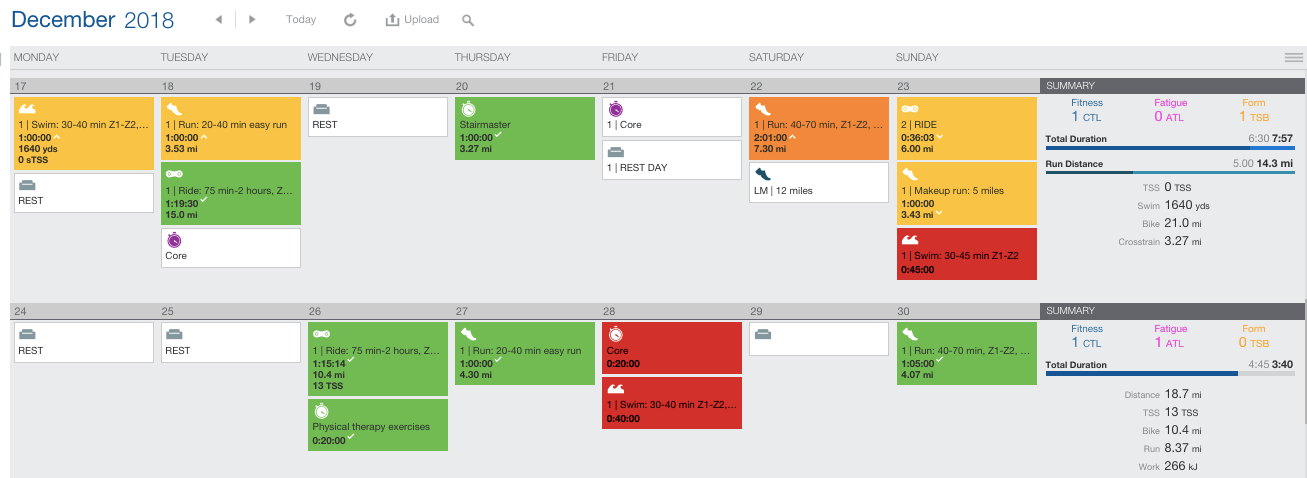This screenshot has width=1307, height=478.
Task: Click stopwatch icon on Stairmaster workout
Action: tap(467, 108)
